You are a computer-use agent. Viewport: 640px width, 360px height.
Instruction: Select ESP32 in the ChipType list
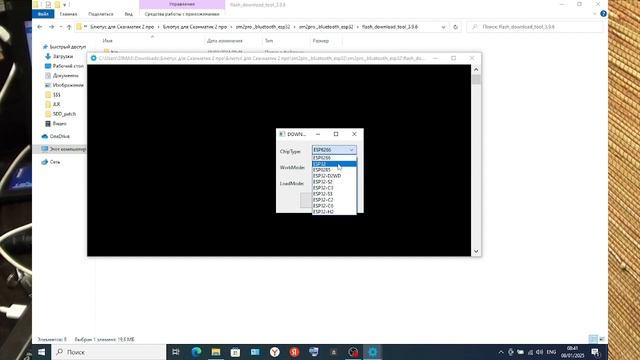click(334, 164)
